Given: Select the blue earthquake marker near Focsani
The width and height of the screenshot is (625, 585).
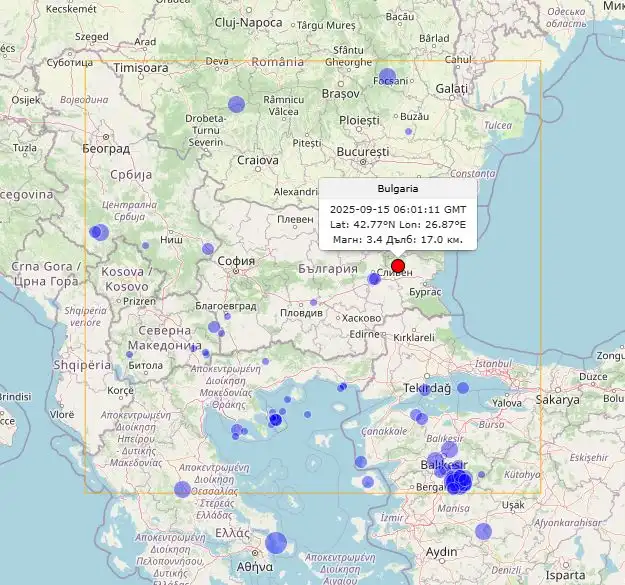Looking at the screenshot, I should (x=387, y=76).
